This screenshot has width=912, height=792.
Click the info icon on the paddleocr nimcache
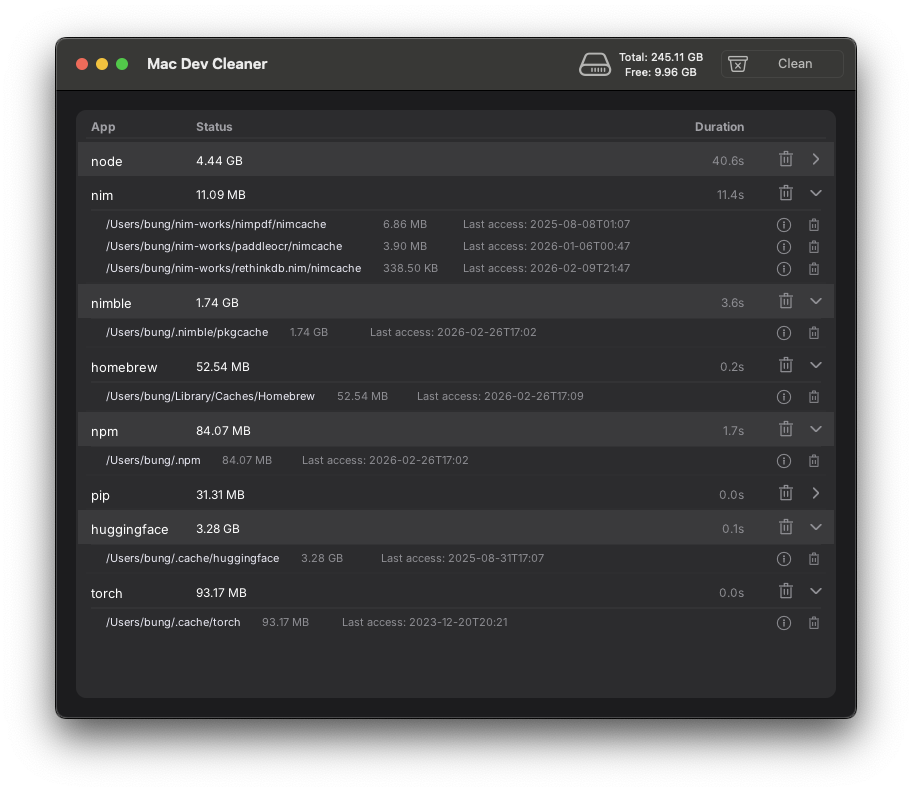click(x=784, y=246)
